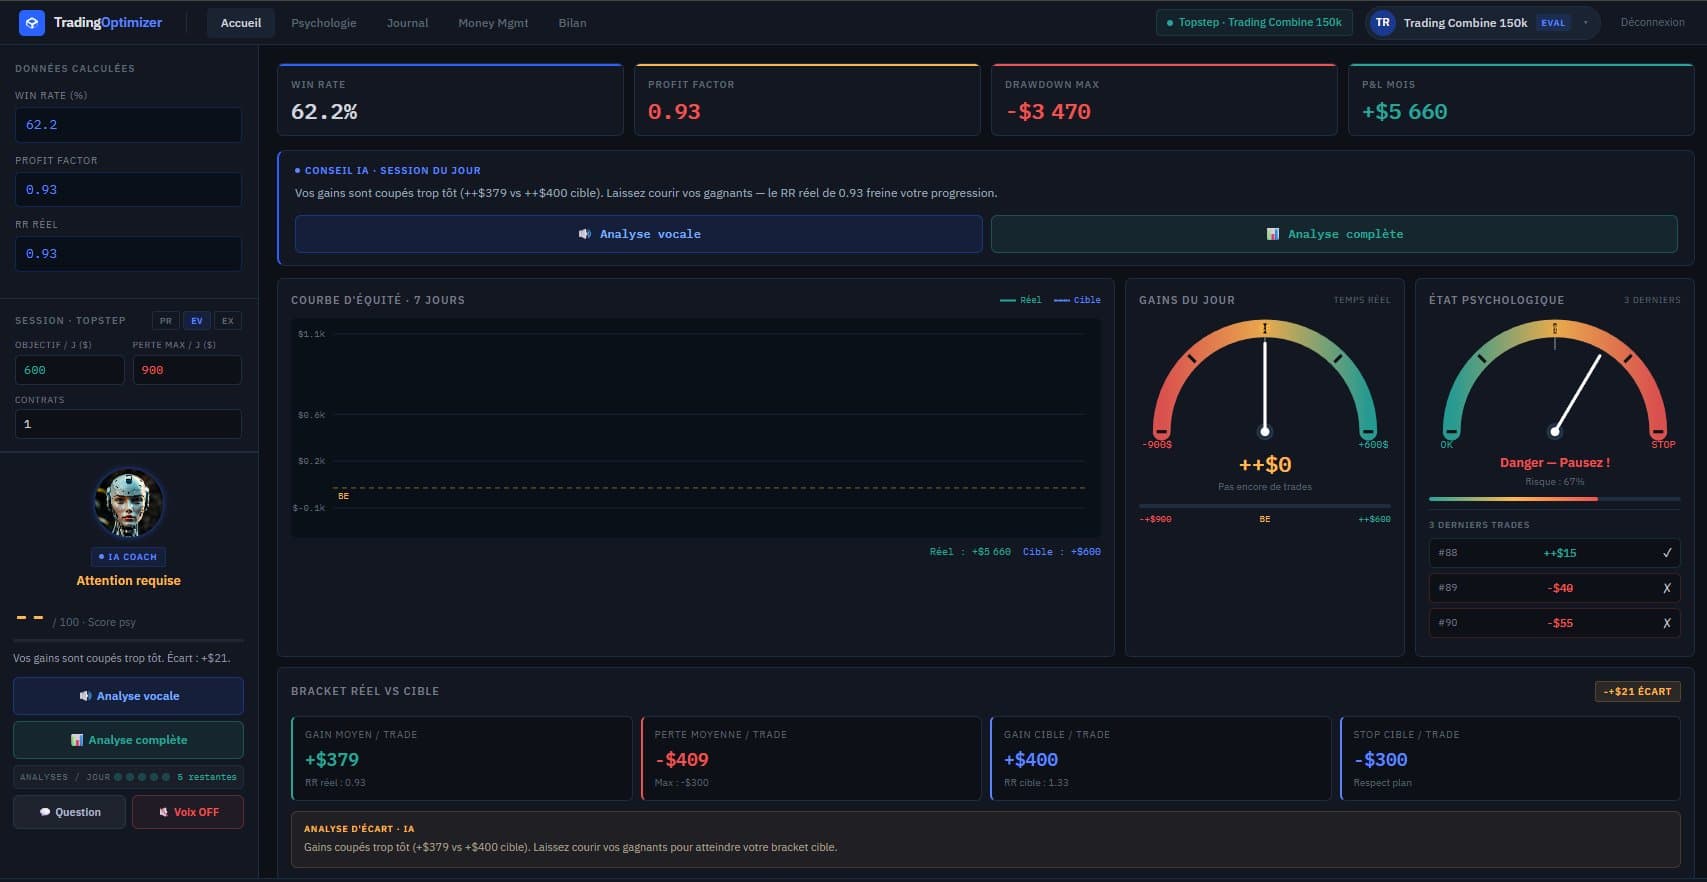1707x882 pixels.
Task: Click the speaker icon in sidebar Analyse vocale
Action: click(85, 696)
